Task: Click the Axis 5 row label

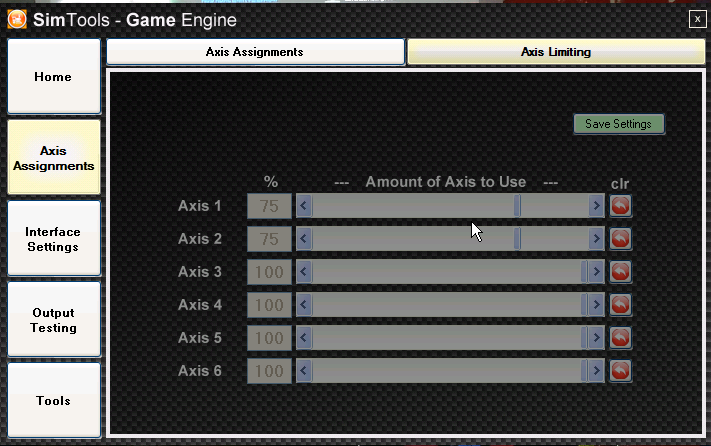Action: tap(200, 338)
